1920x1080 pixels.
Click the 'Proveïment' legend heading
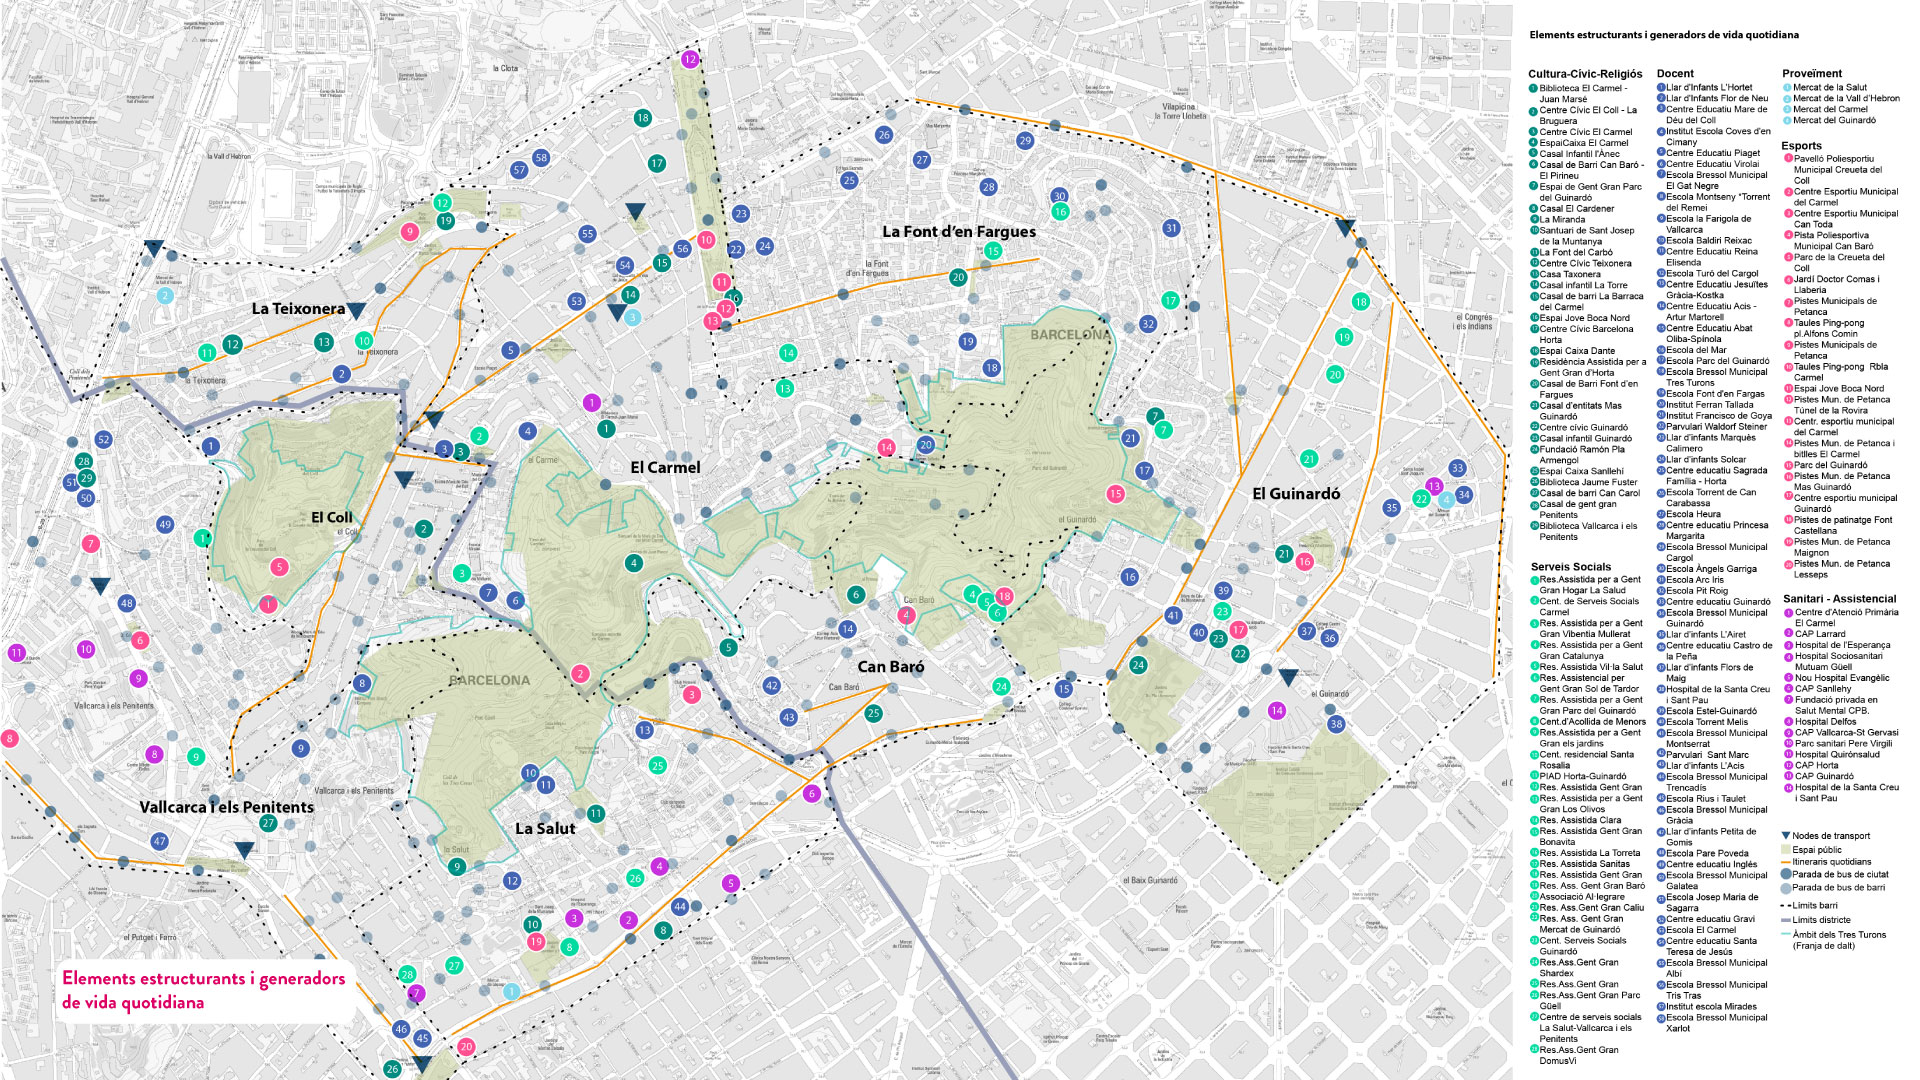coord(1812,74)
